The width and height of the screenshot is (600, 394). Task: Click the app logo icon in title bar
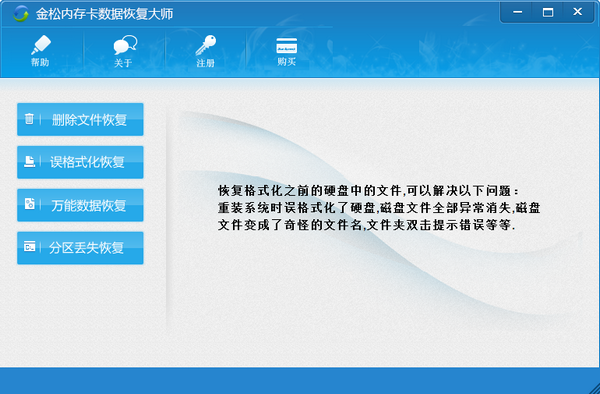click(x=21, y=14)
